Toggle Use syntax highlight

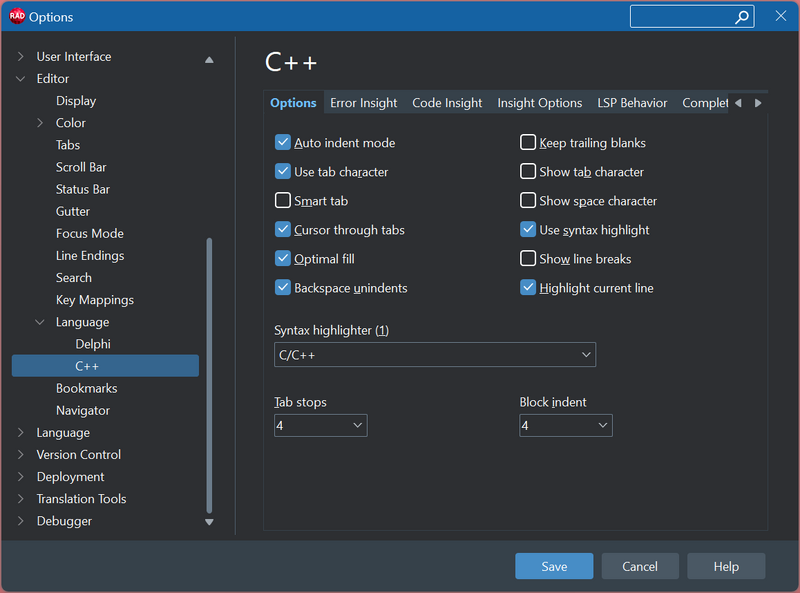(528, 230)
